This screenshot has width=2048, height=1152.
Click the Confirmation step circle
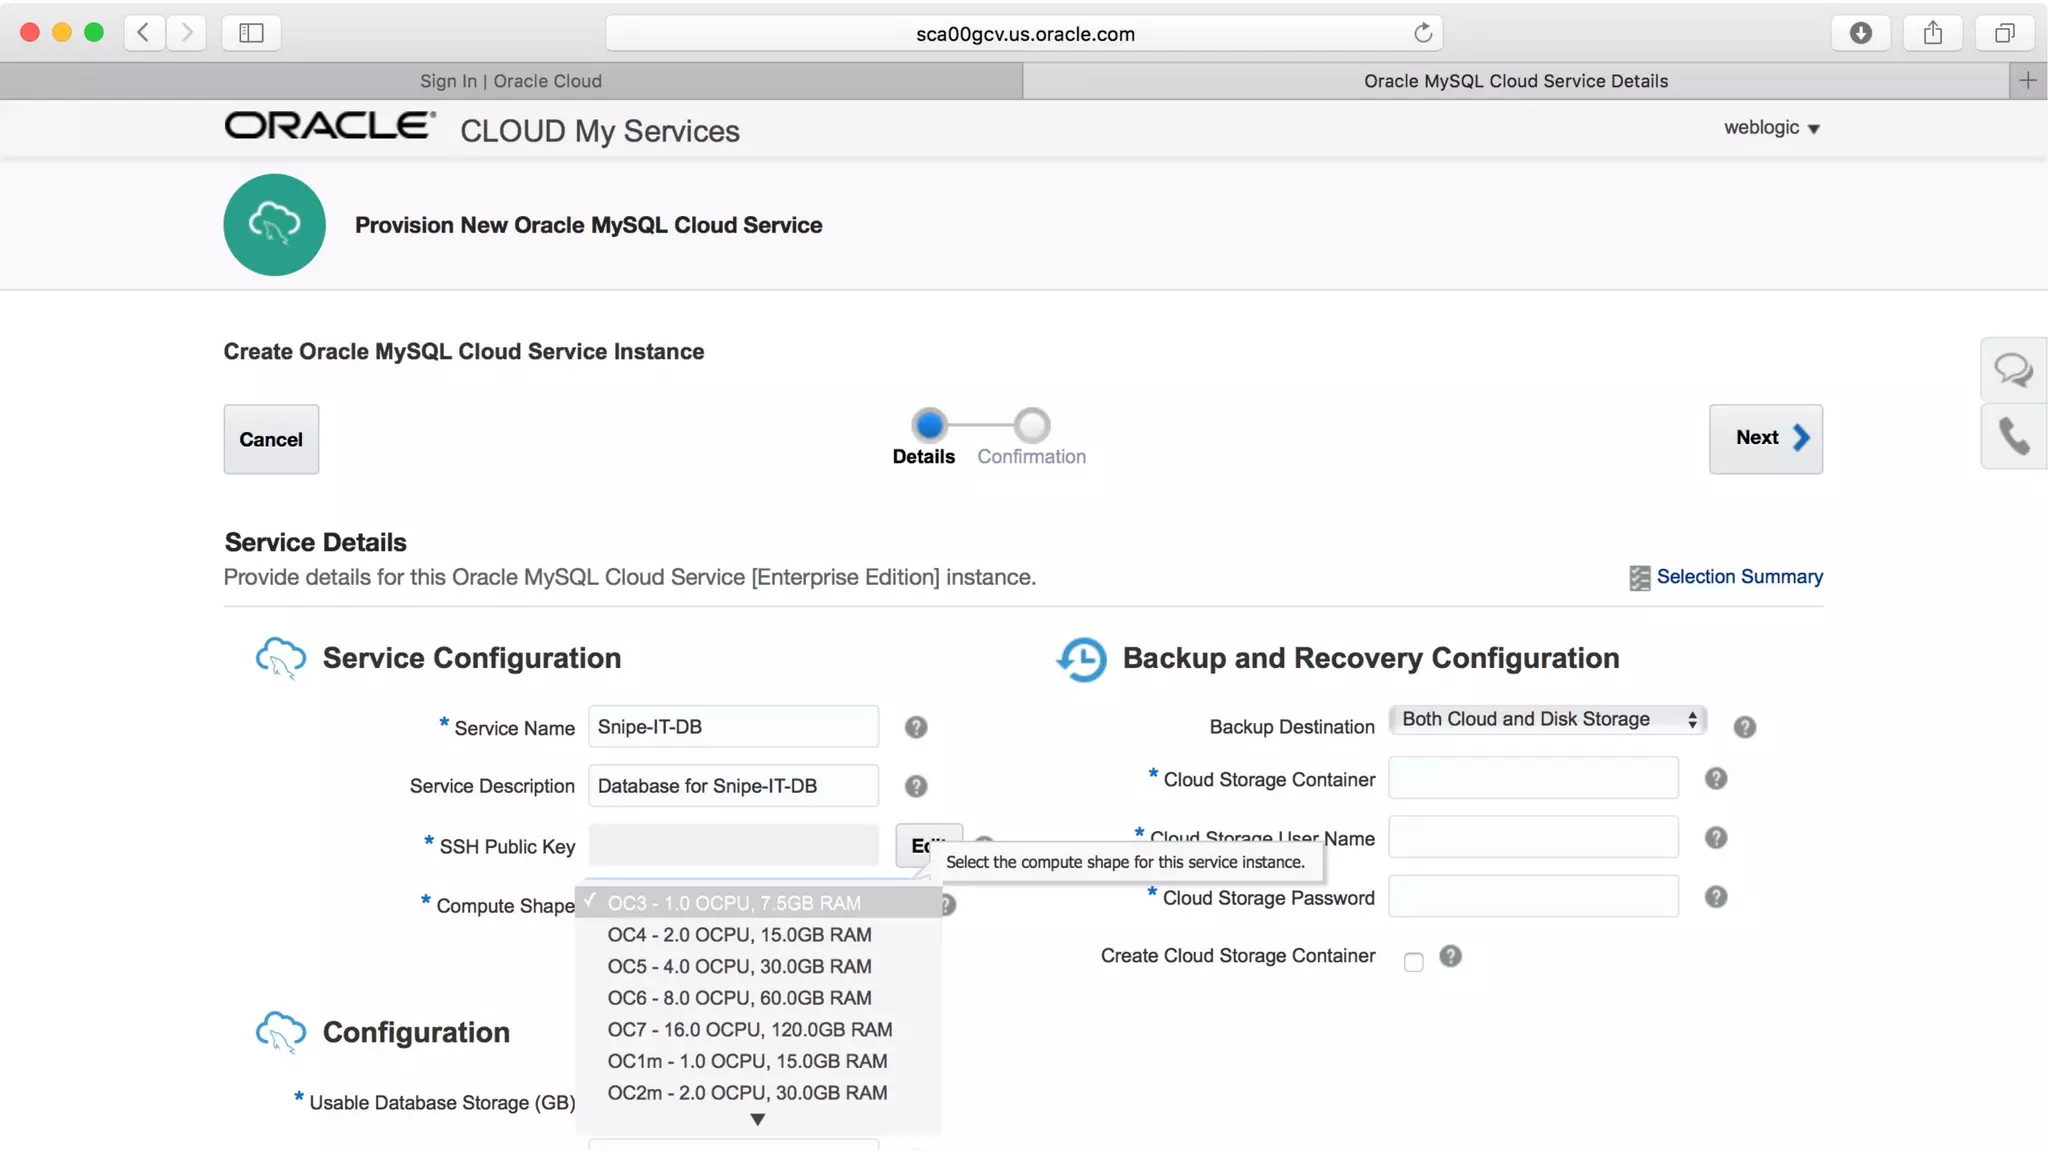1031,425
